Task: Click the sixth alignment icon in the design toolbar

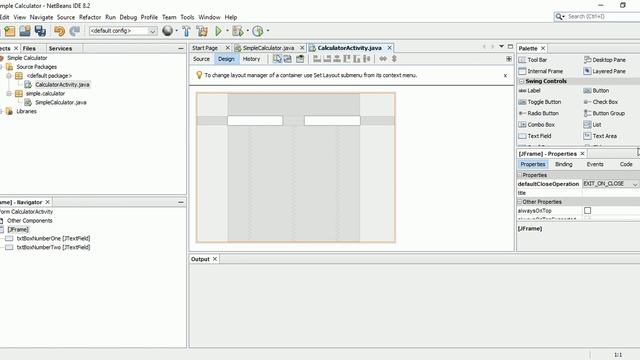Action: pyautogui.click(x=367, y=59)
